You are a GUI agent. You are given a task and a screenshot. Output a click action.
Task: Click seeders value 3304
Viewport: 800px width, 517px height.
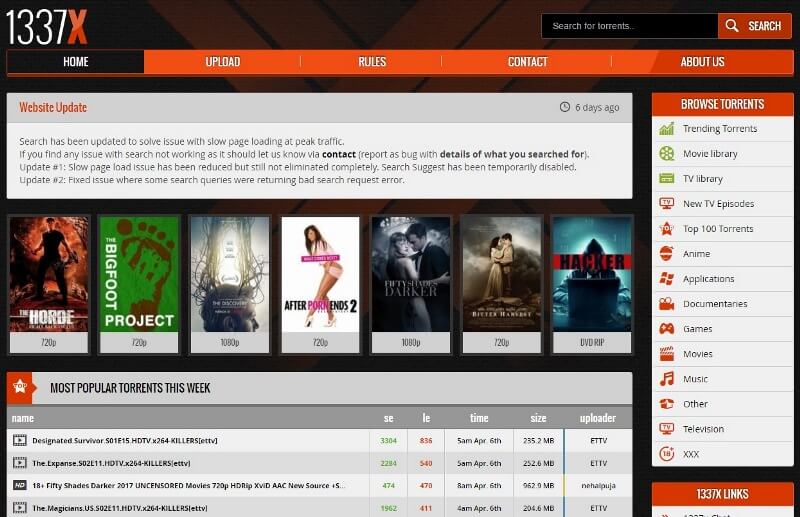388,440
